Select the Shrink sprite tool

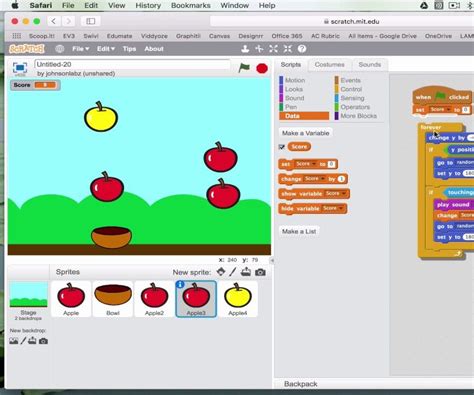coord(288,49)
